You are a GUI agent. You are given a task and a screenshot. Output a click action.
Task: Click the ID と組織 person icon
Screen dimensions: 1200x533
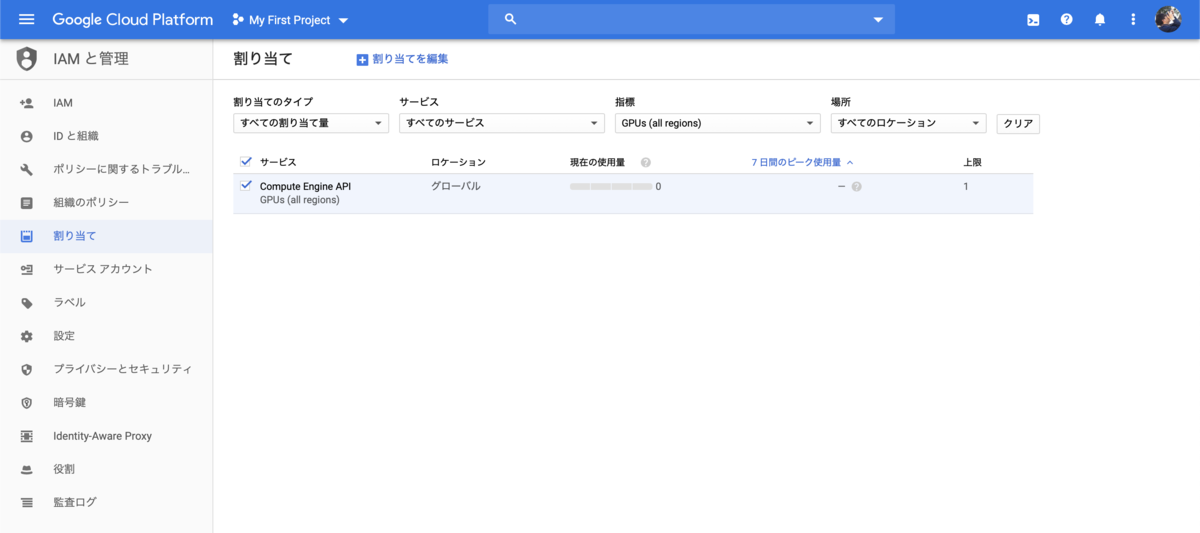[x=27, y=136]
